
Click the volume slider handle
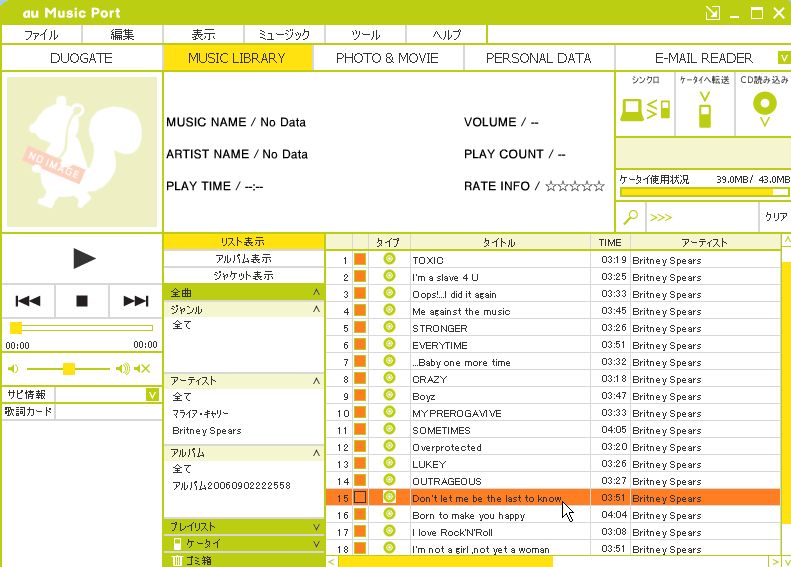69,369
